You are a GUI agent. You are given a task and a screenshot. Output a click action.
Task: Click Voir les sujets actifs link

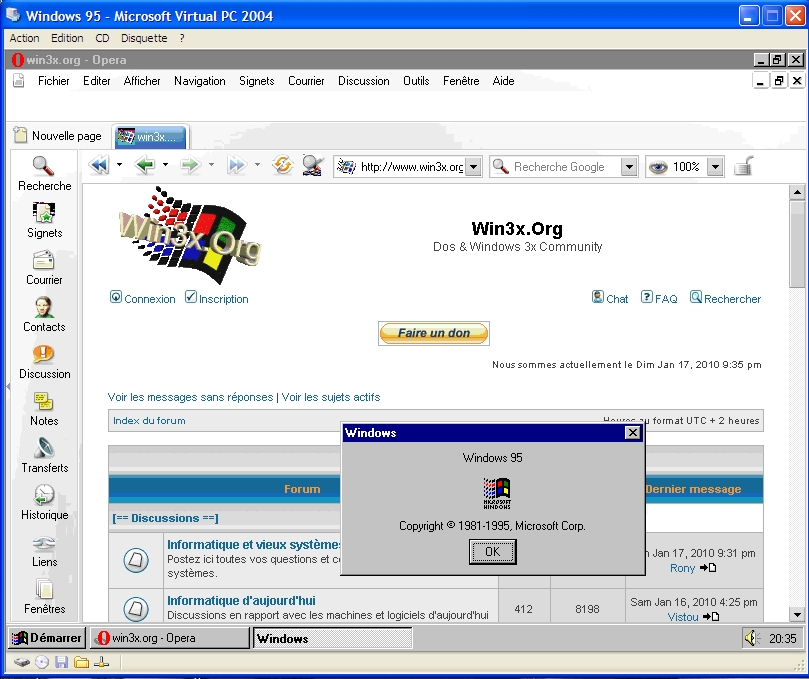pos(331,397)
